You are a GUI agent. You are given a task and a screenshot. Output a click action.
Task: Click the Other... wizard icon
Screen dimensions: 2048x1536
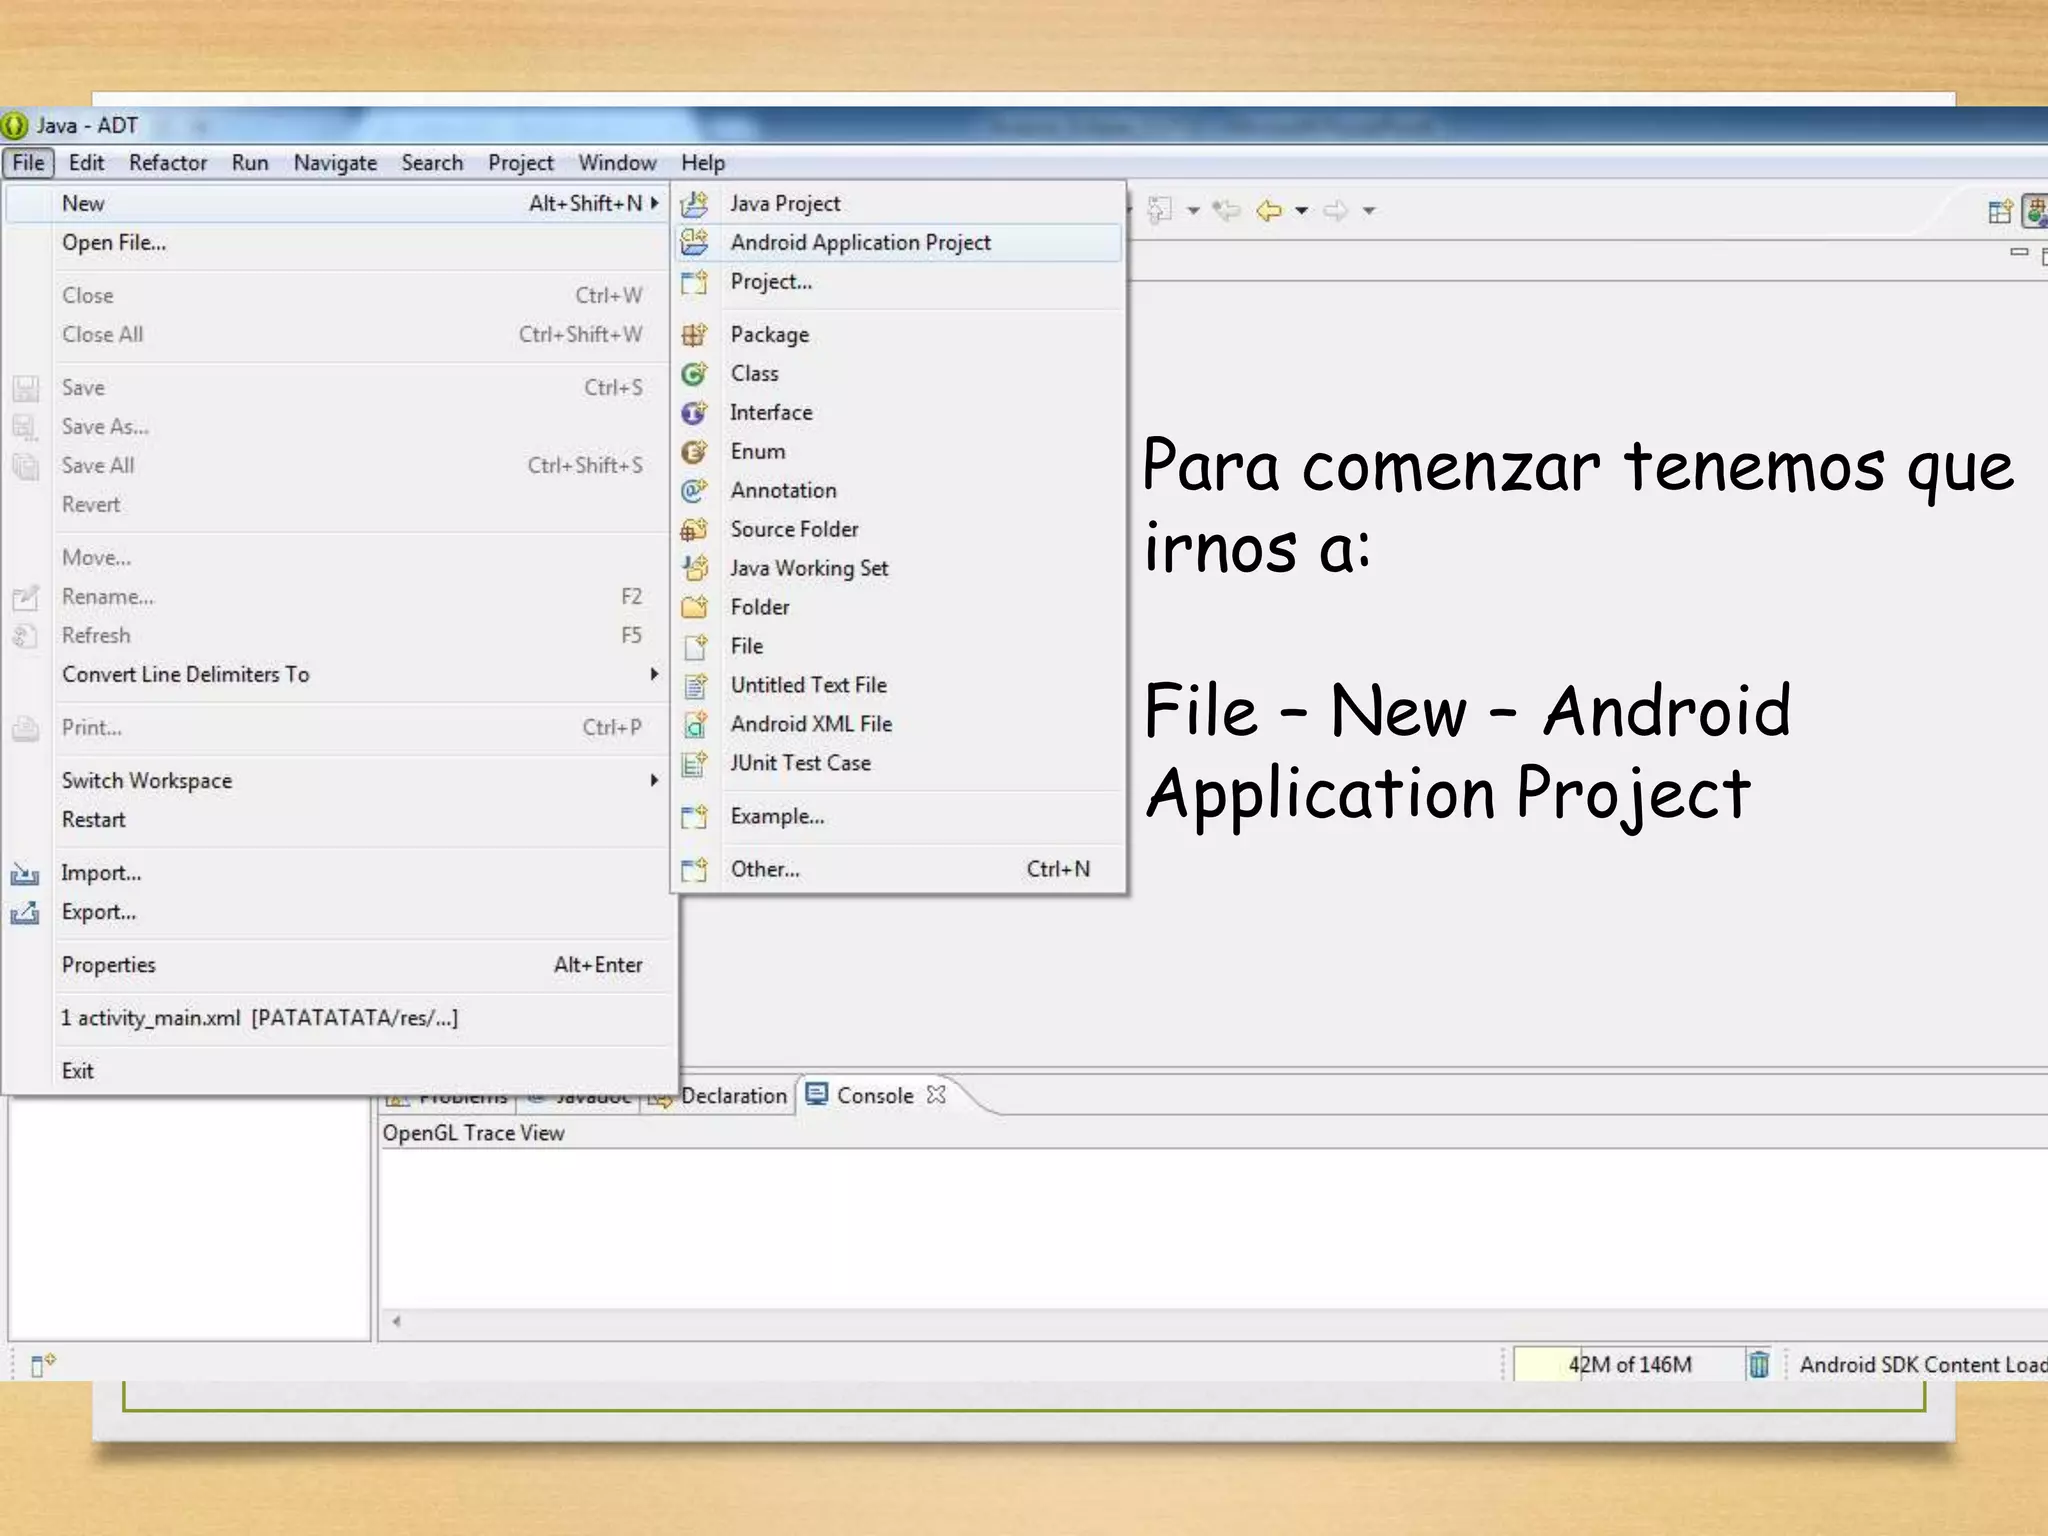[x=694, y=869]
